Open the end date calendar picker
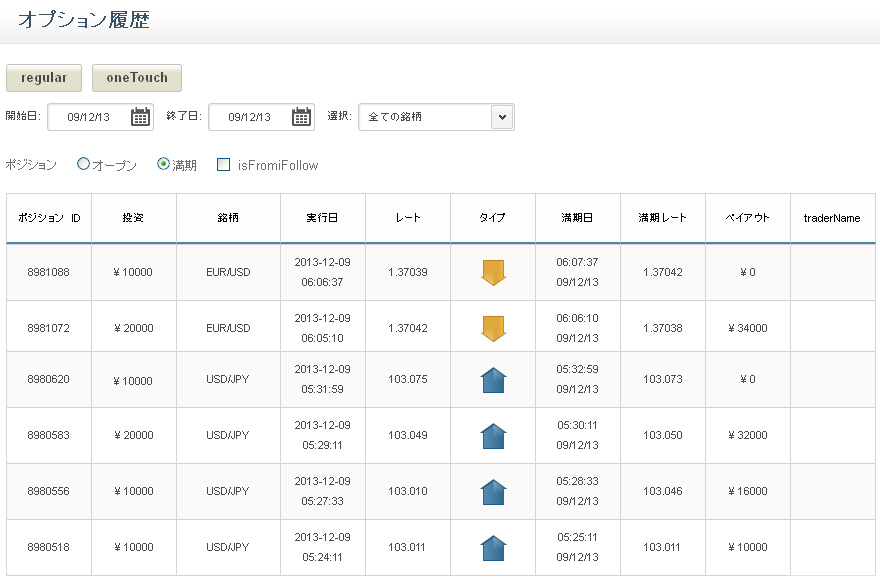The width and height of the screenshot is (880, 582). (x=301, y=117)
